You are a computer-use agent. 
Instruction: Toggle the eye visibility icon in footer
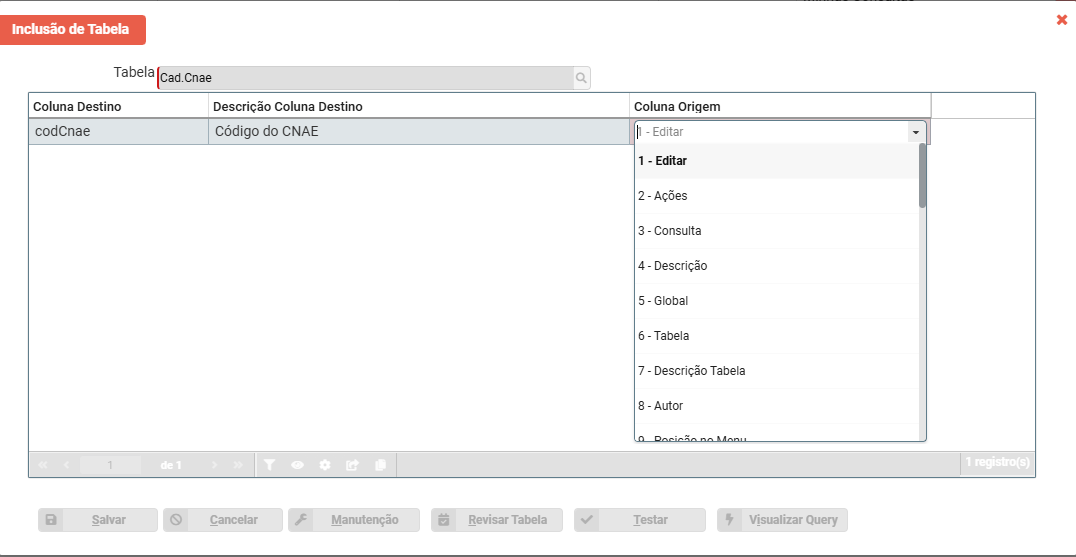click(297, 465)
